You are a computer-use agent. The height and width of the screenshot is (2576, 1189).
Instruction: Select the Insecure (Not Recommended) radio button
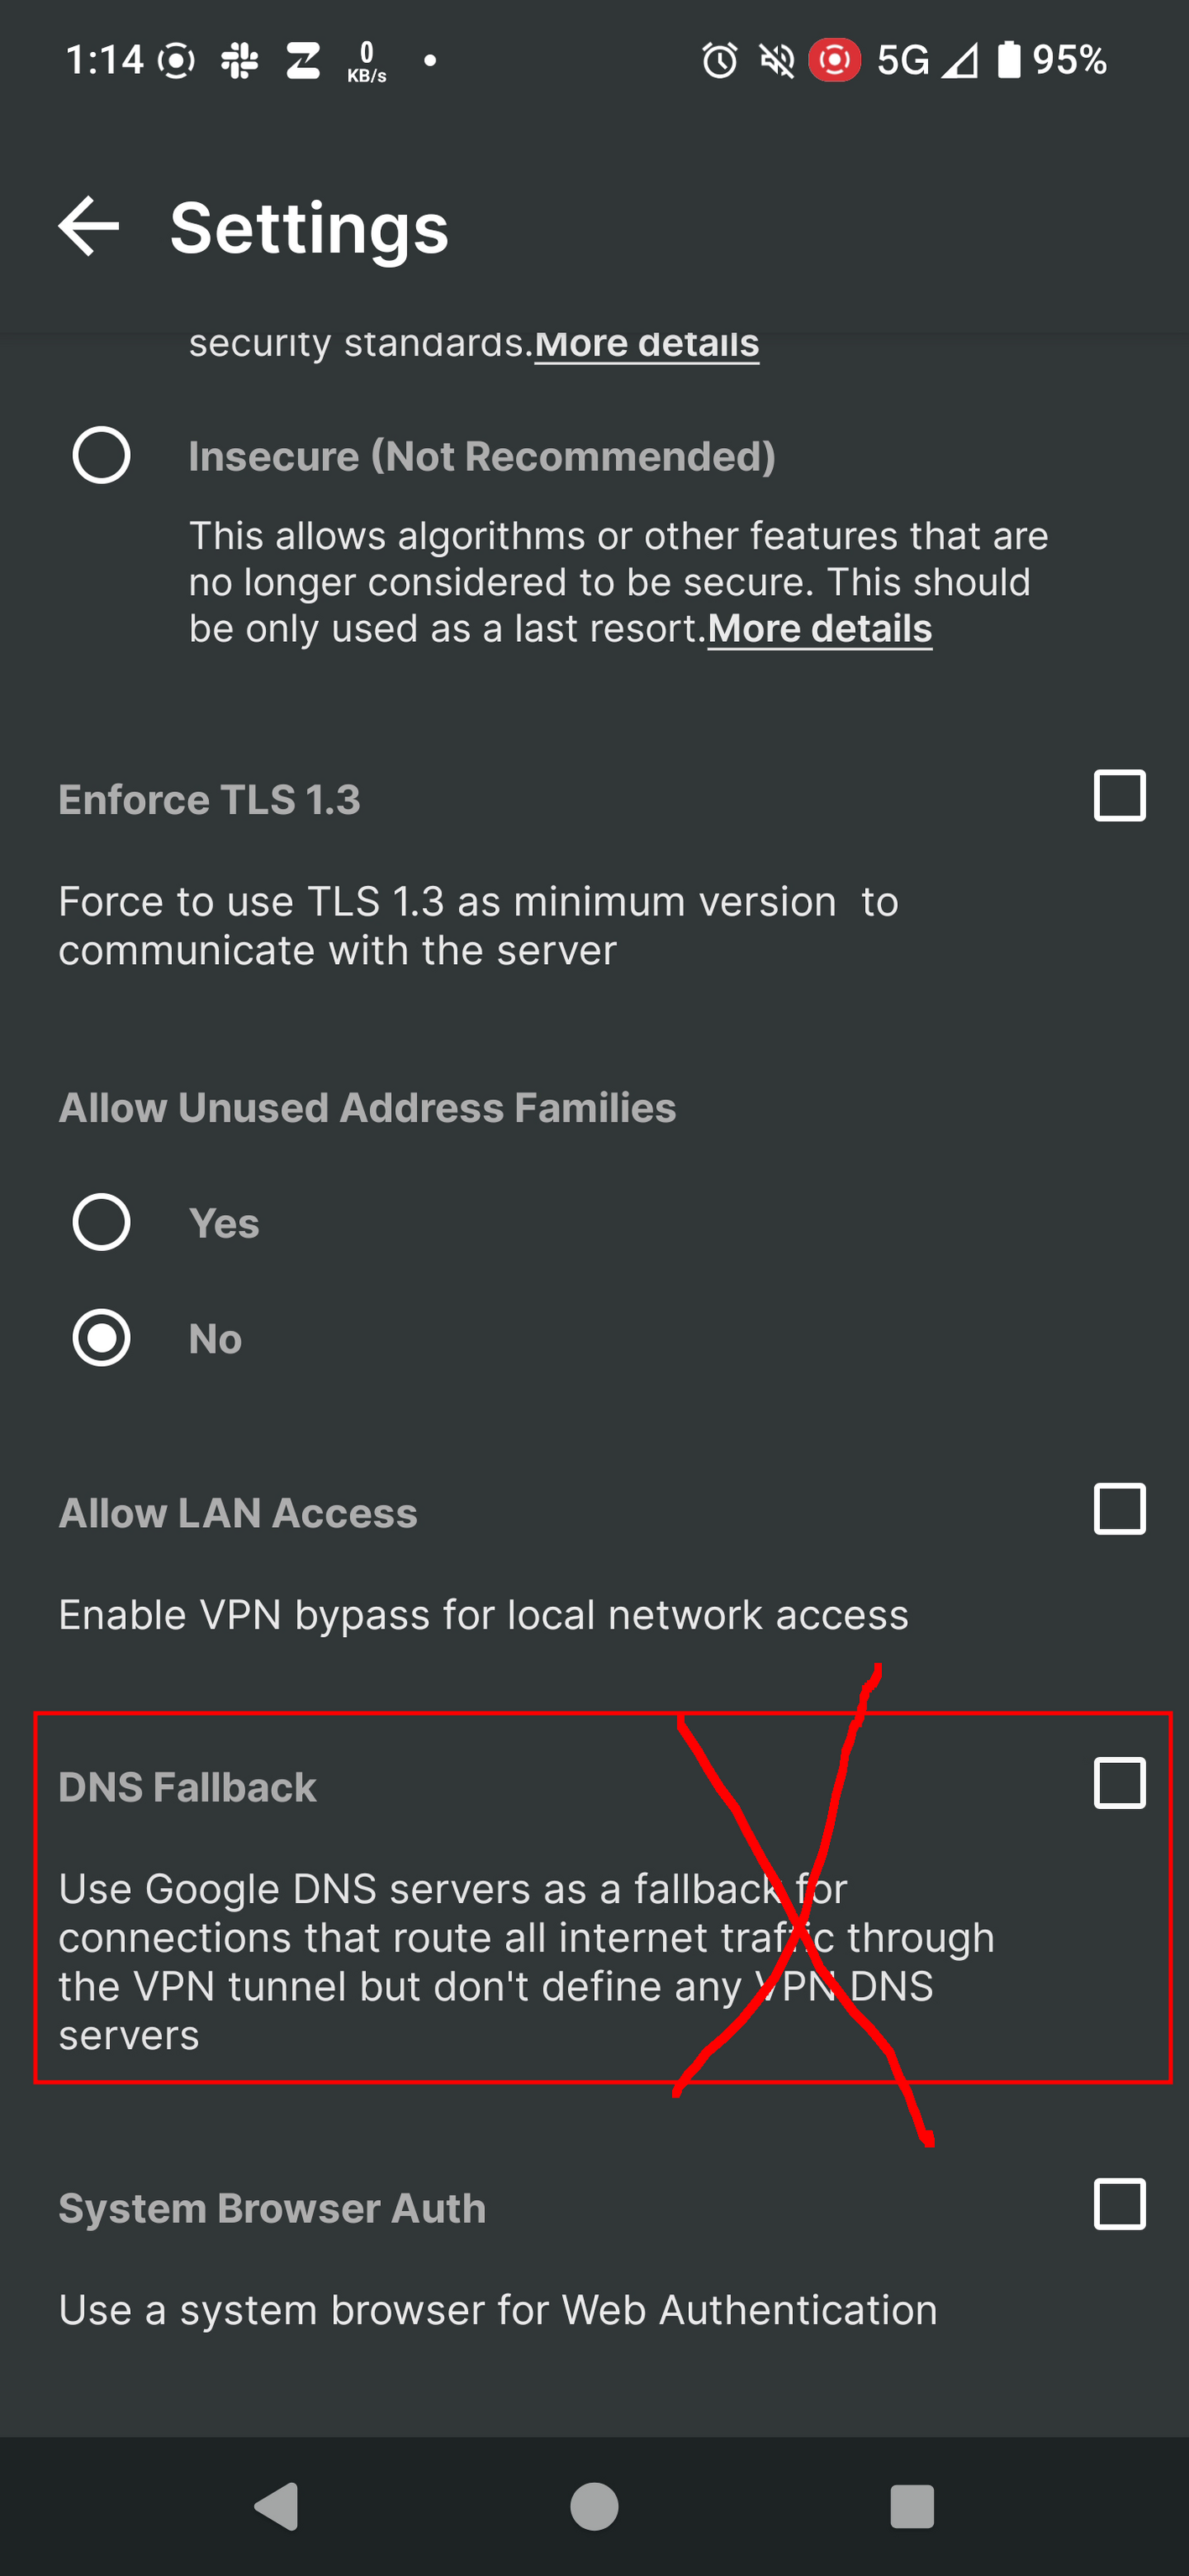pos(101,456)
